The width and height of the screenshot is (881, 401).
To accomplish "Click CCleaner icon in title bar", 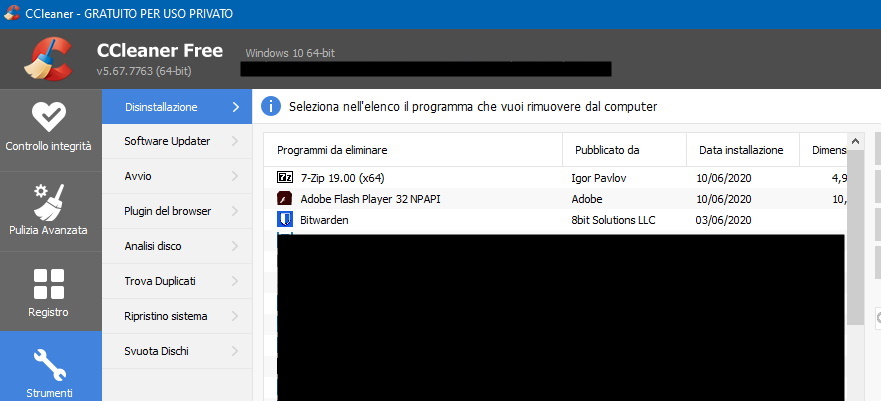I will point(12,13).
